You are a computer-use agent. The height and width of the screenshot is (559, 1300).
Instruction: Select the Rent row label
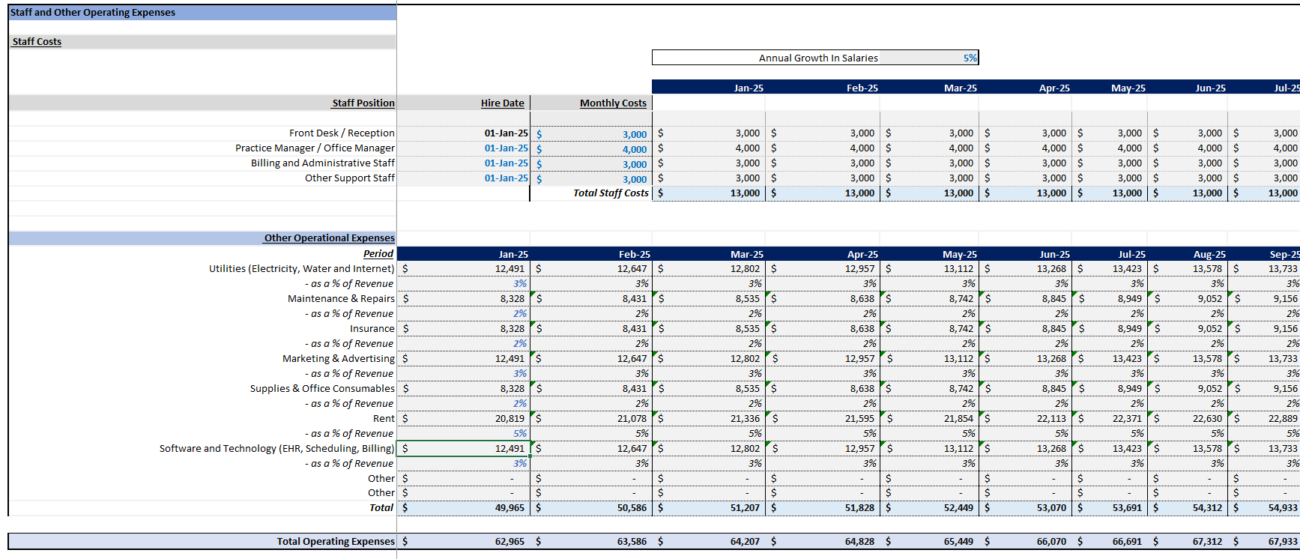(384, 418)
